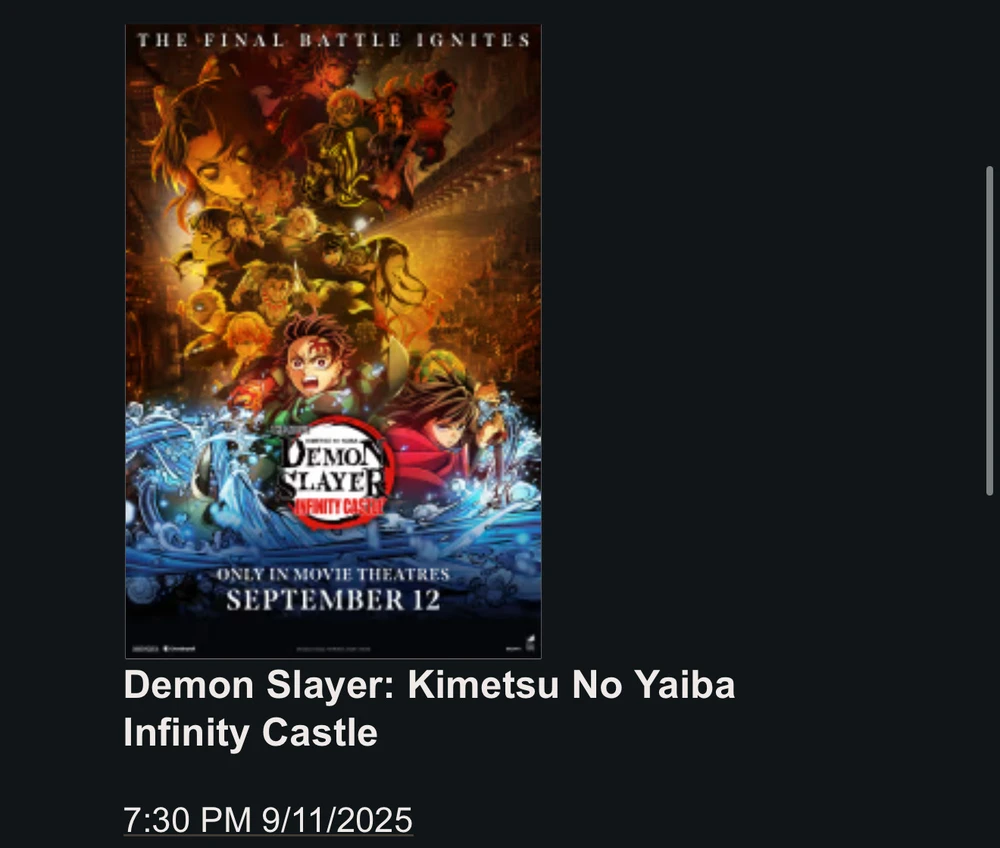The width and height of the screenshot is (1000, 848).
Task: Click THE FINAL BATTLE IGNITES tagline on poster
Action: point(334,40)
